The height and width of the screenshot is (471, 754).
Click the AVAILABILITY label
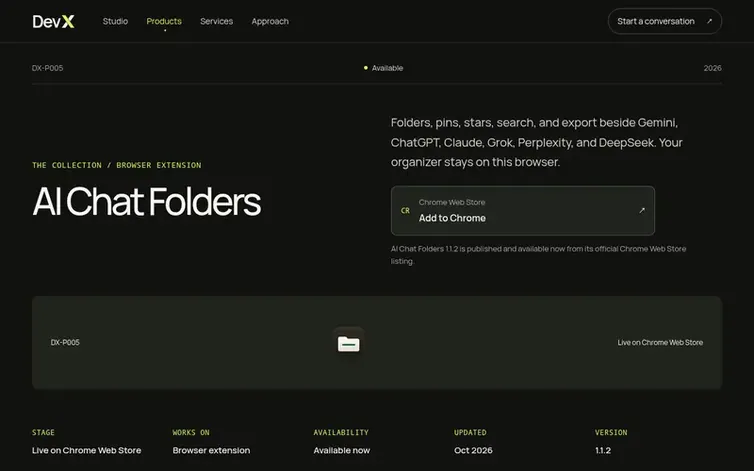click(341, 433)
